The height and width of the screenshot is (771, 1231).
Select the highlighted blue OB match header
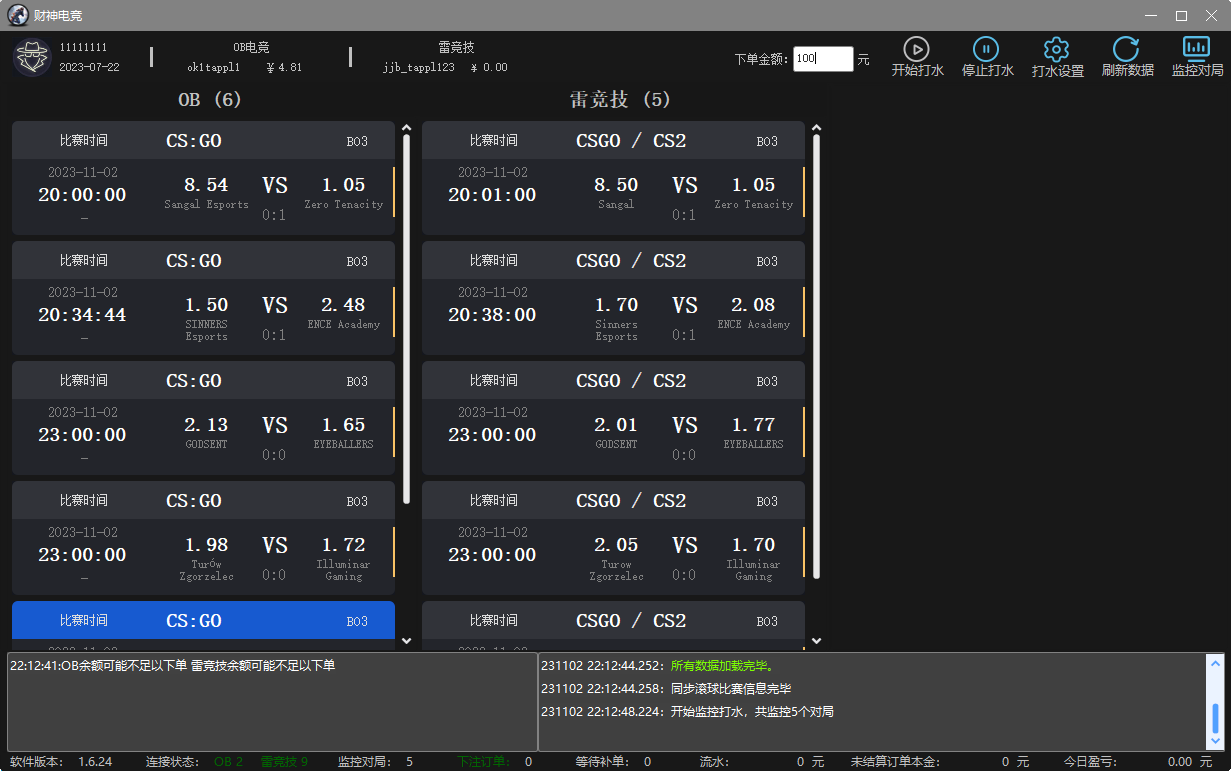click(203, 621)
